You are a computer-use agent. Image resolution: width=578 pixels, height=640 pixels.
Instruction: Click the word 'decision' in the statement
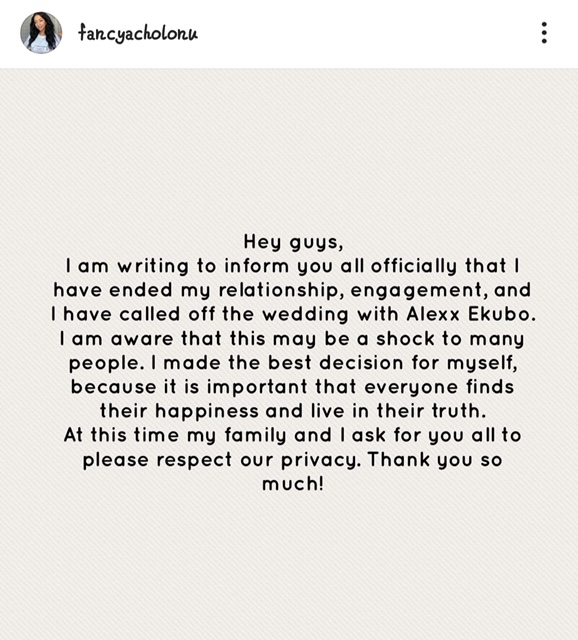[x=361, y=363]
